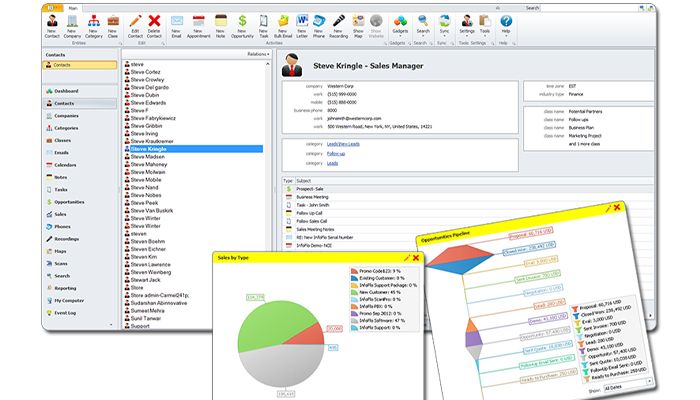The image size is (700, 400).
Task: Switch to the Main ribbon tab
Action: click(x=73, y=8)
